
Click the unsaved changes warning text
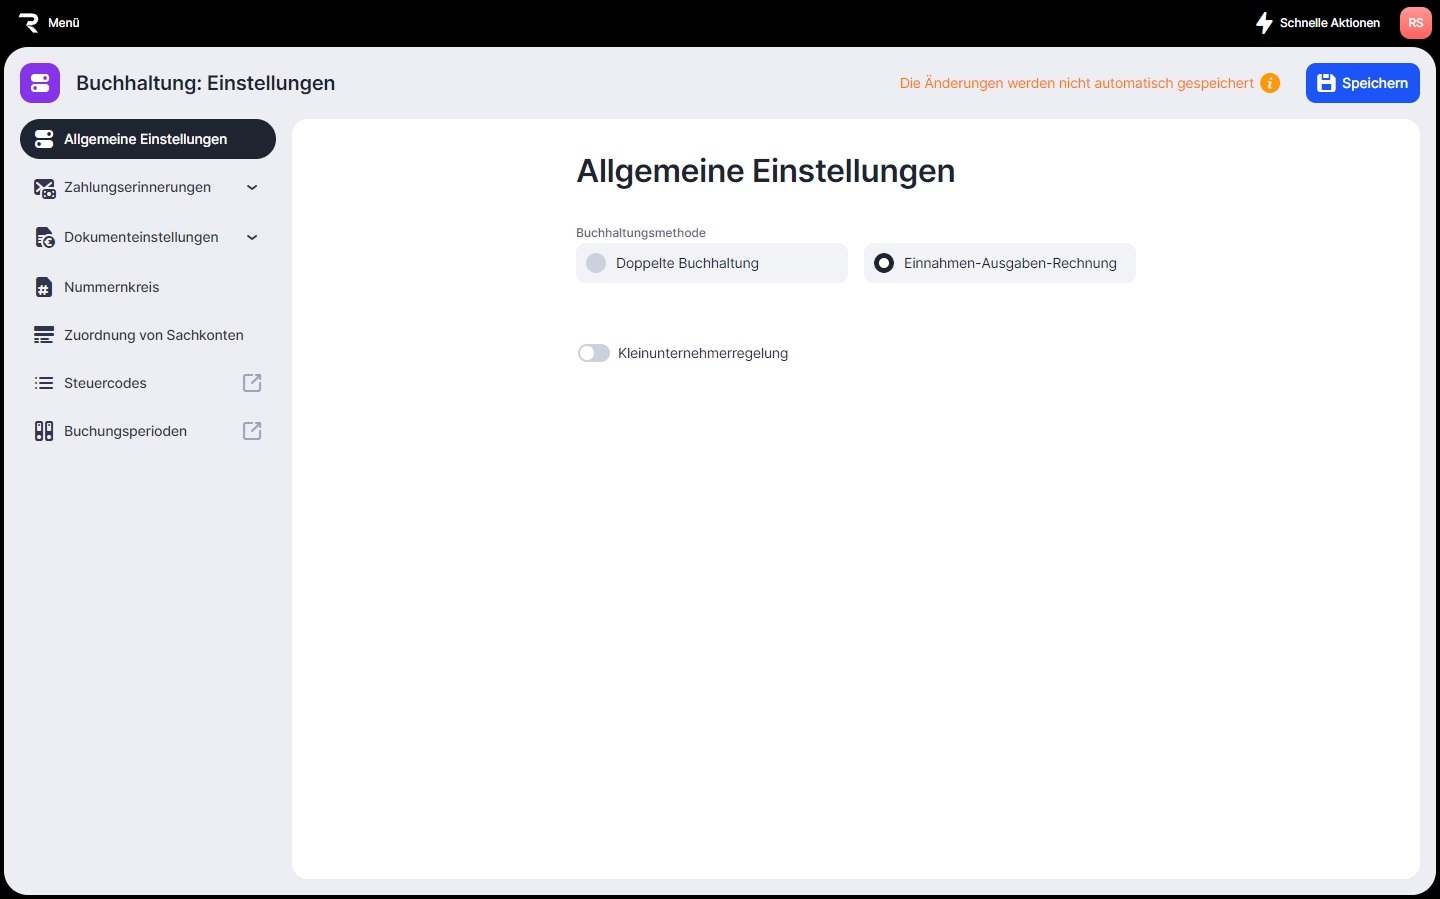pos(1076,83)
